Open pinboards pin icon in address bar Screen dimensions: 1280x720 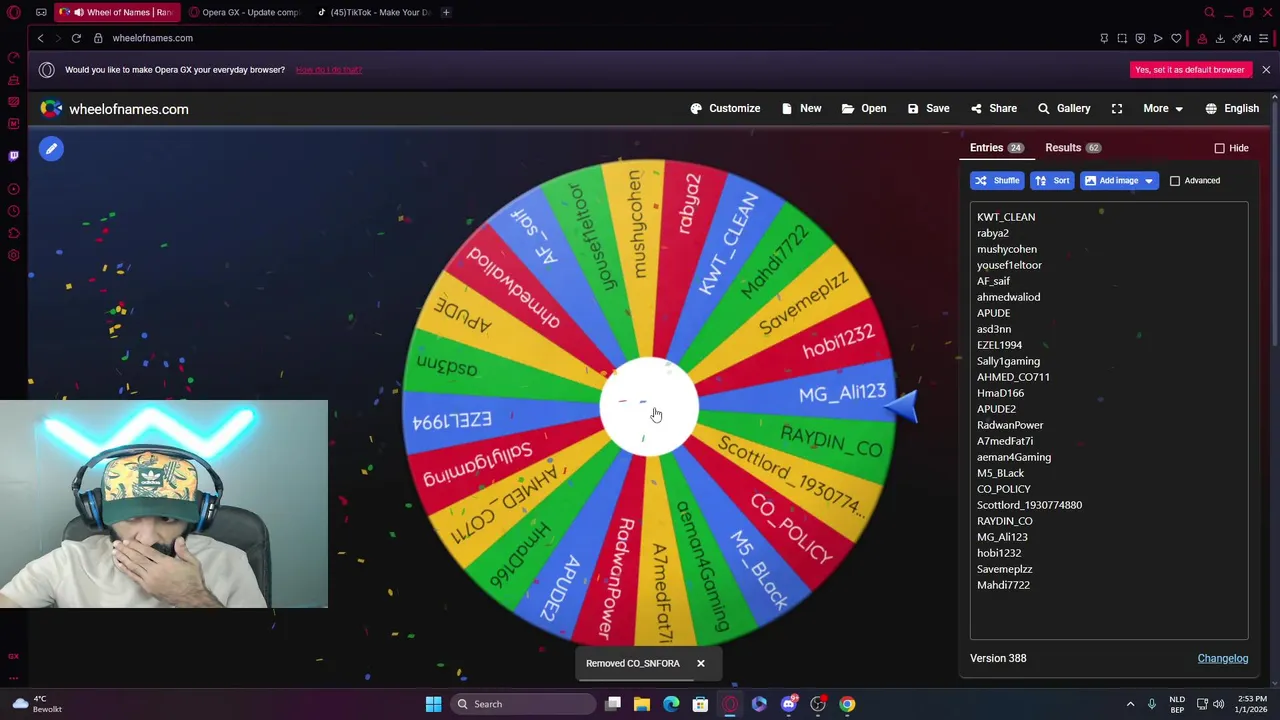[x=1104, y=38]
